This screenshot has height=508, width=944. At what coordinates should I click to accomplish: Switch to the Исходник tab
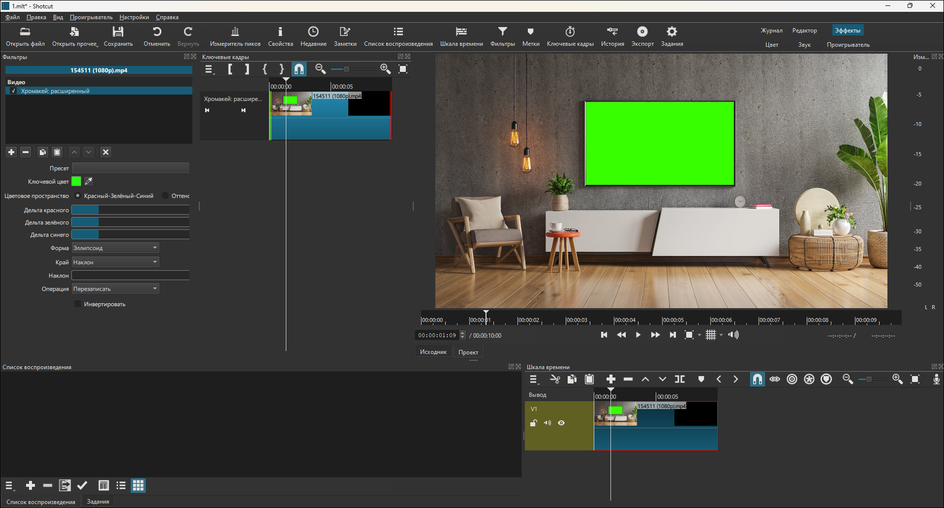tap(433, 352)
